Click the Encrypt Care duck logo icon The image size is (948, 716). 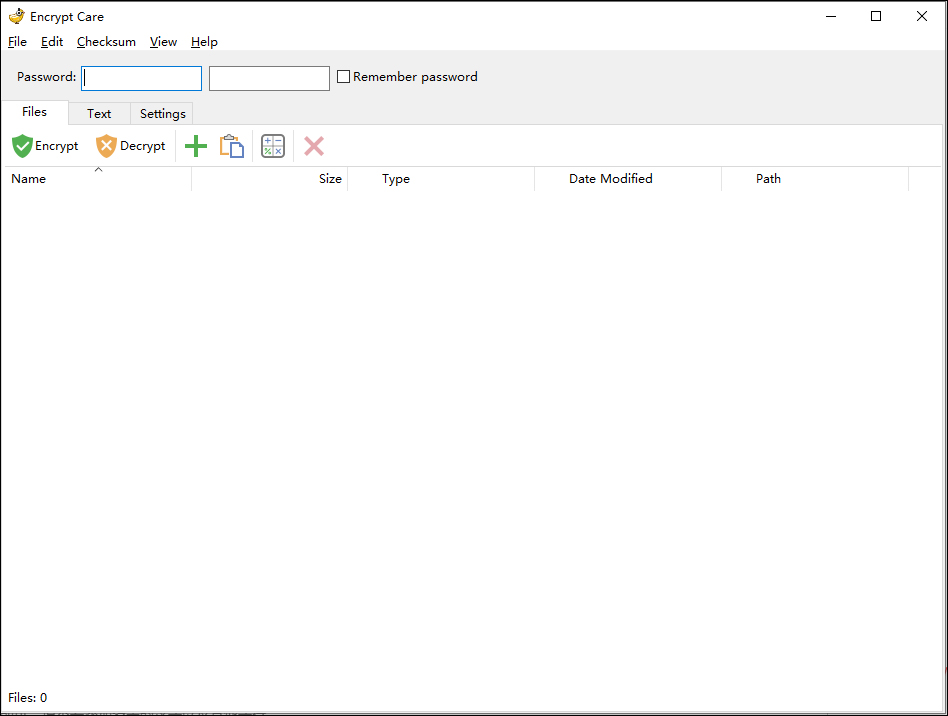pyautogui.click(x=17, y=16)
